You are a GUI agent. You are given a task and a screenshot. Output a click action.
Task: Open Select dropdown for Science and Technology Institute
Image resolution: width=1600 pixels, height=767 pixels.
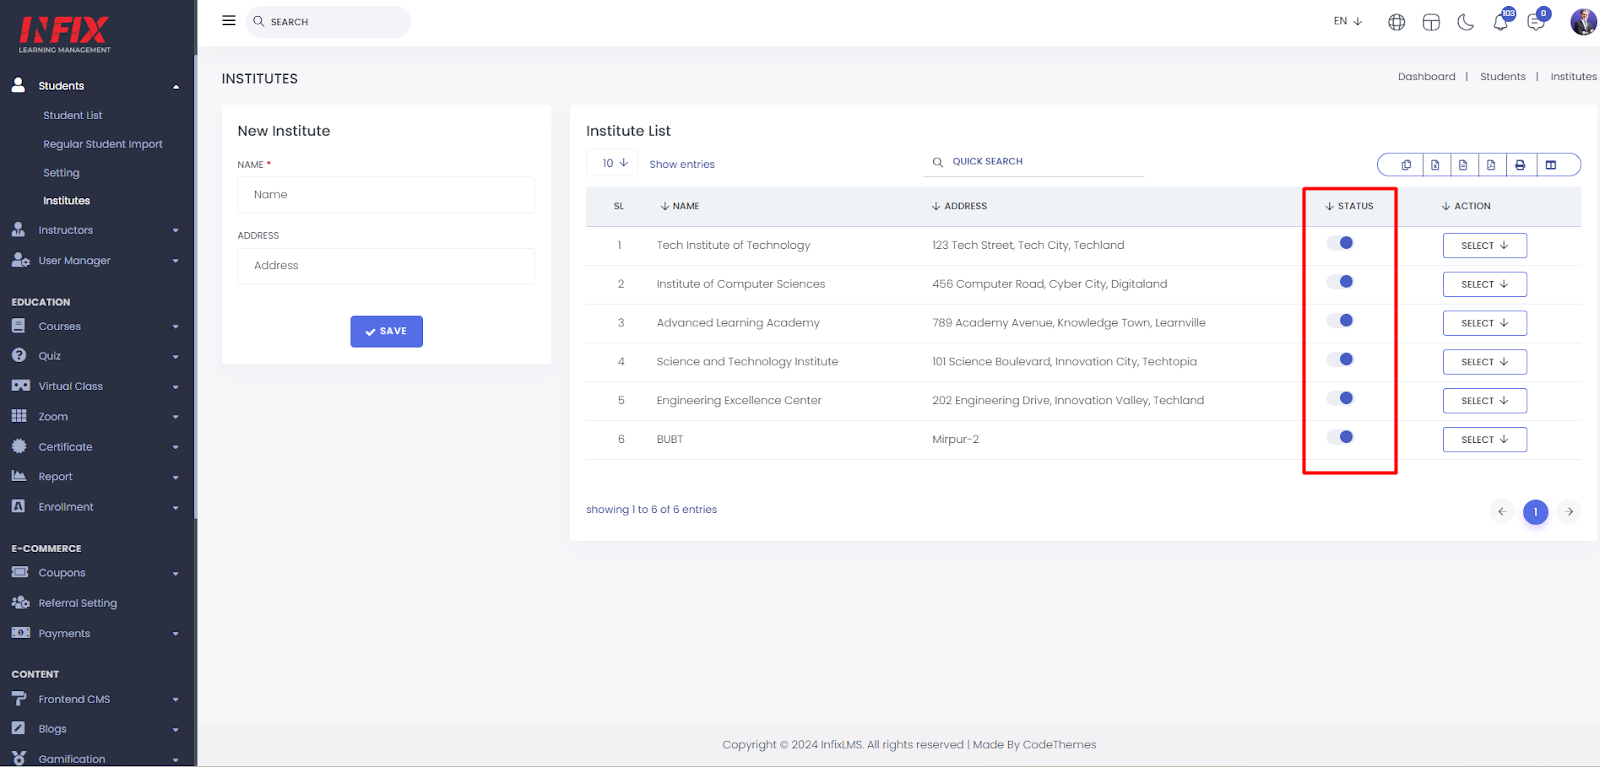click(1484, 362)
